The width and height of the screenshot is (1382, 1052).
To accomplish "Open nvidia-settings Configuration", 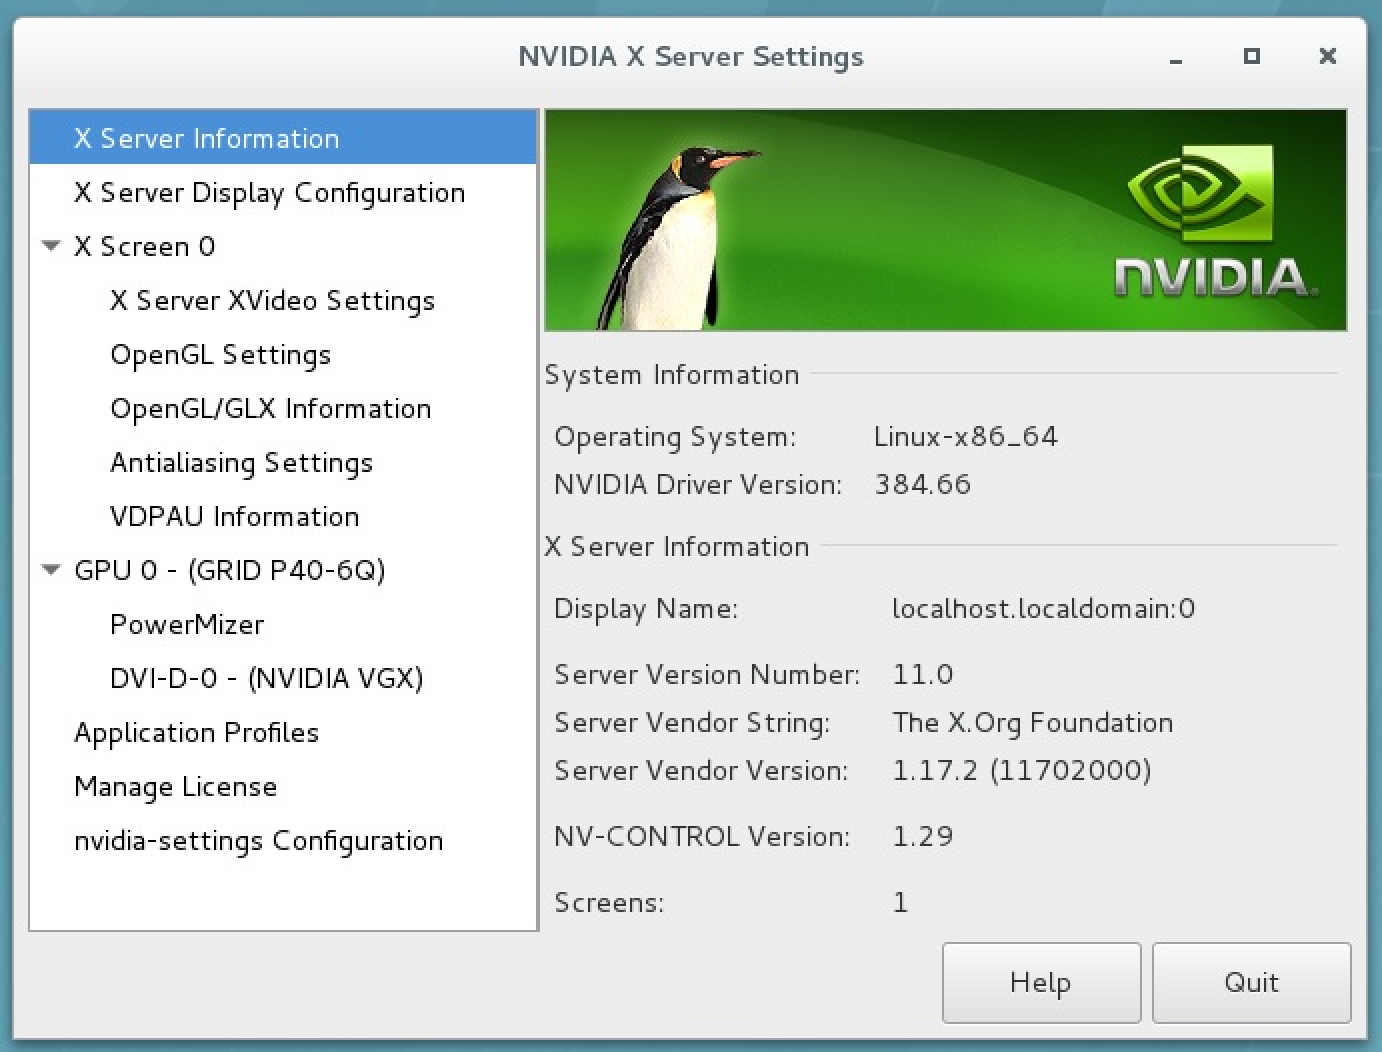I will point(258,840).
